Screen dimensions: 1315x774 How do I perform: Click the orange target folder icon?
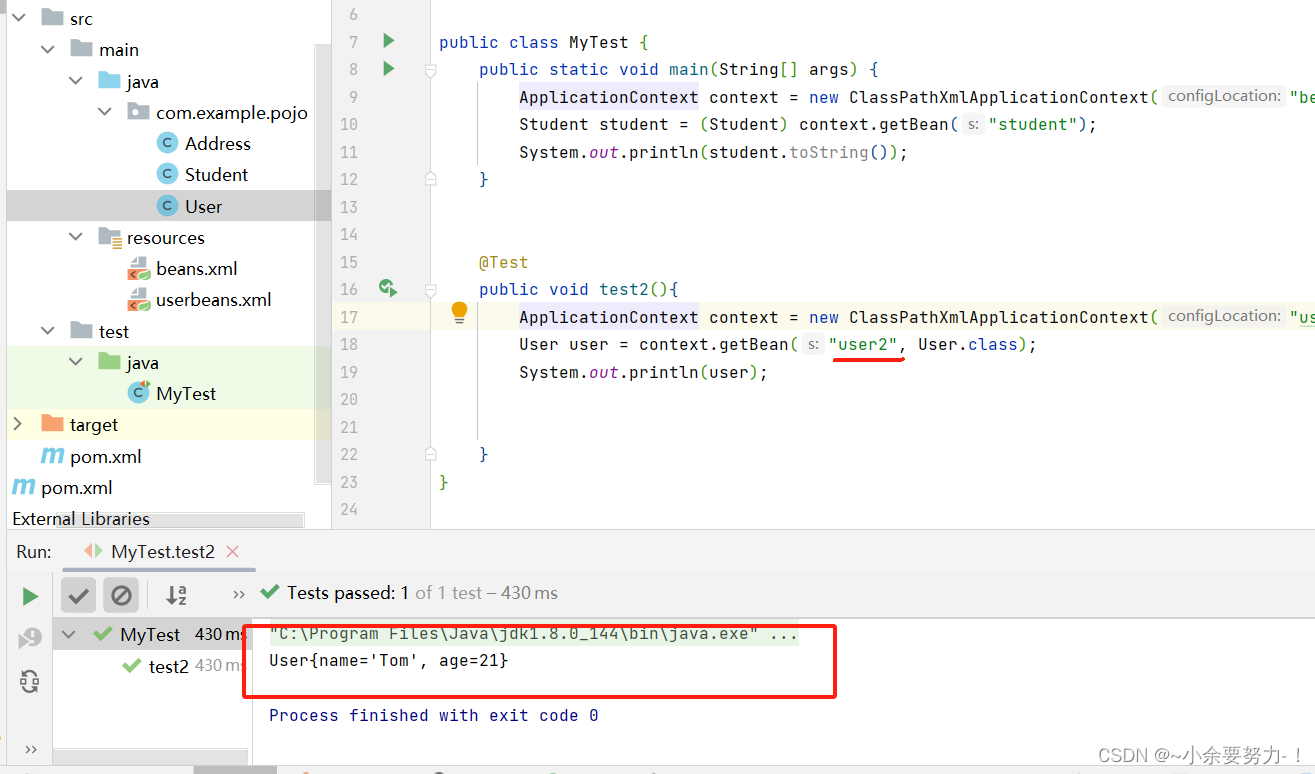(52, 424)
